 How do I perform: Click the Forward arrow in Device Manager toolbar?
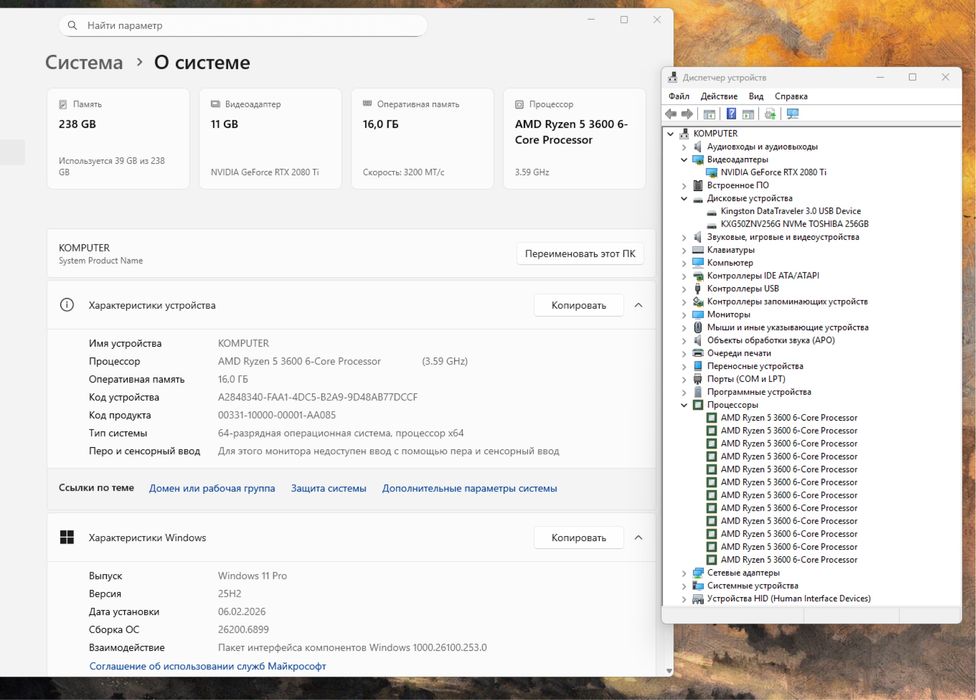[687, 114]
